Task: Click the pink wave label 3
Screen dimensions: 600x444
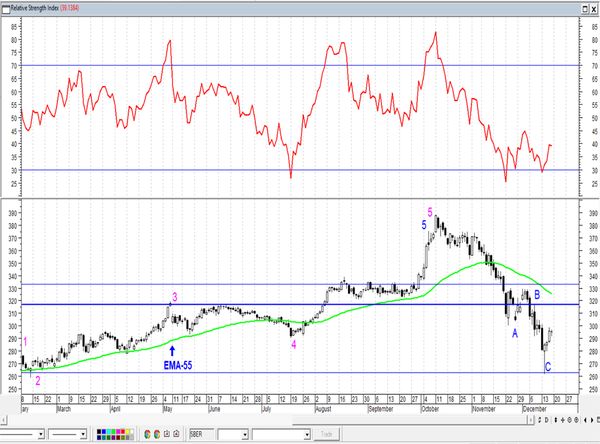Action: [174, 297]
